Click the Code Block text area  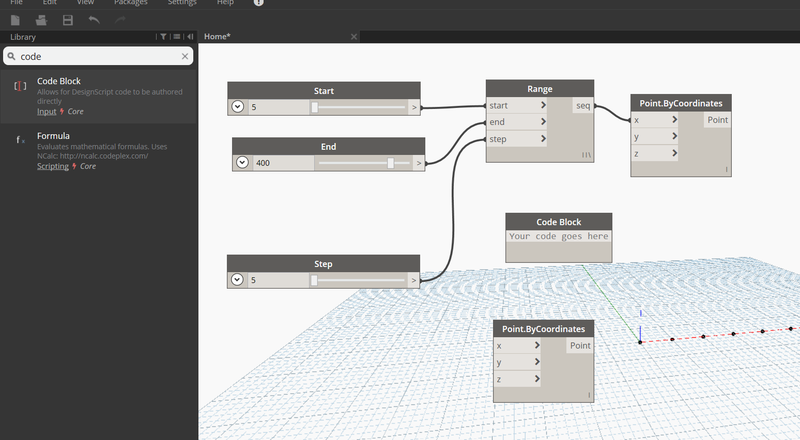(559, 236)
